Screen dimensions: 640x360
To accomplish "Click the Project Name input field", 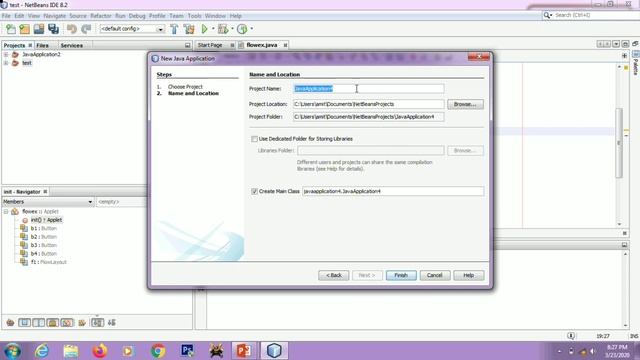I will click(369, 89).
